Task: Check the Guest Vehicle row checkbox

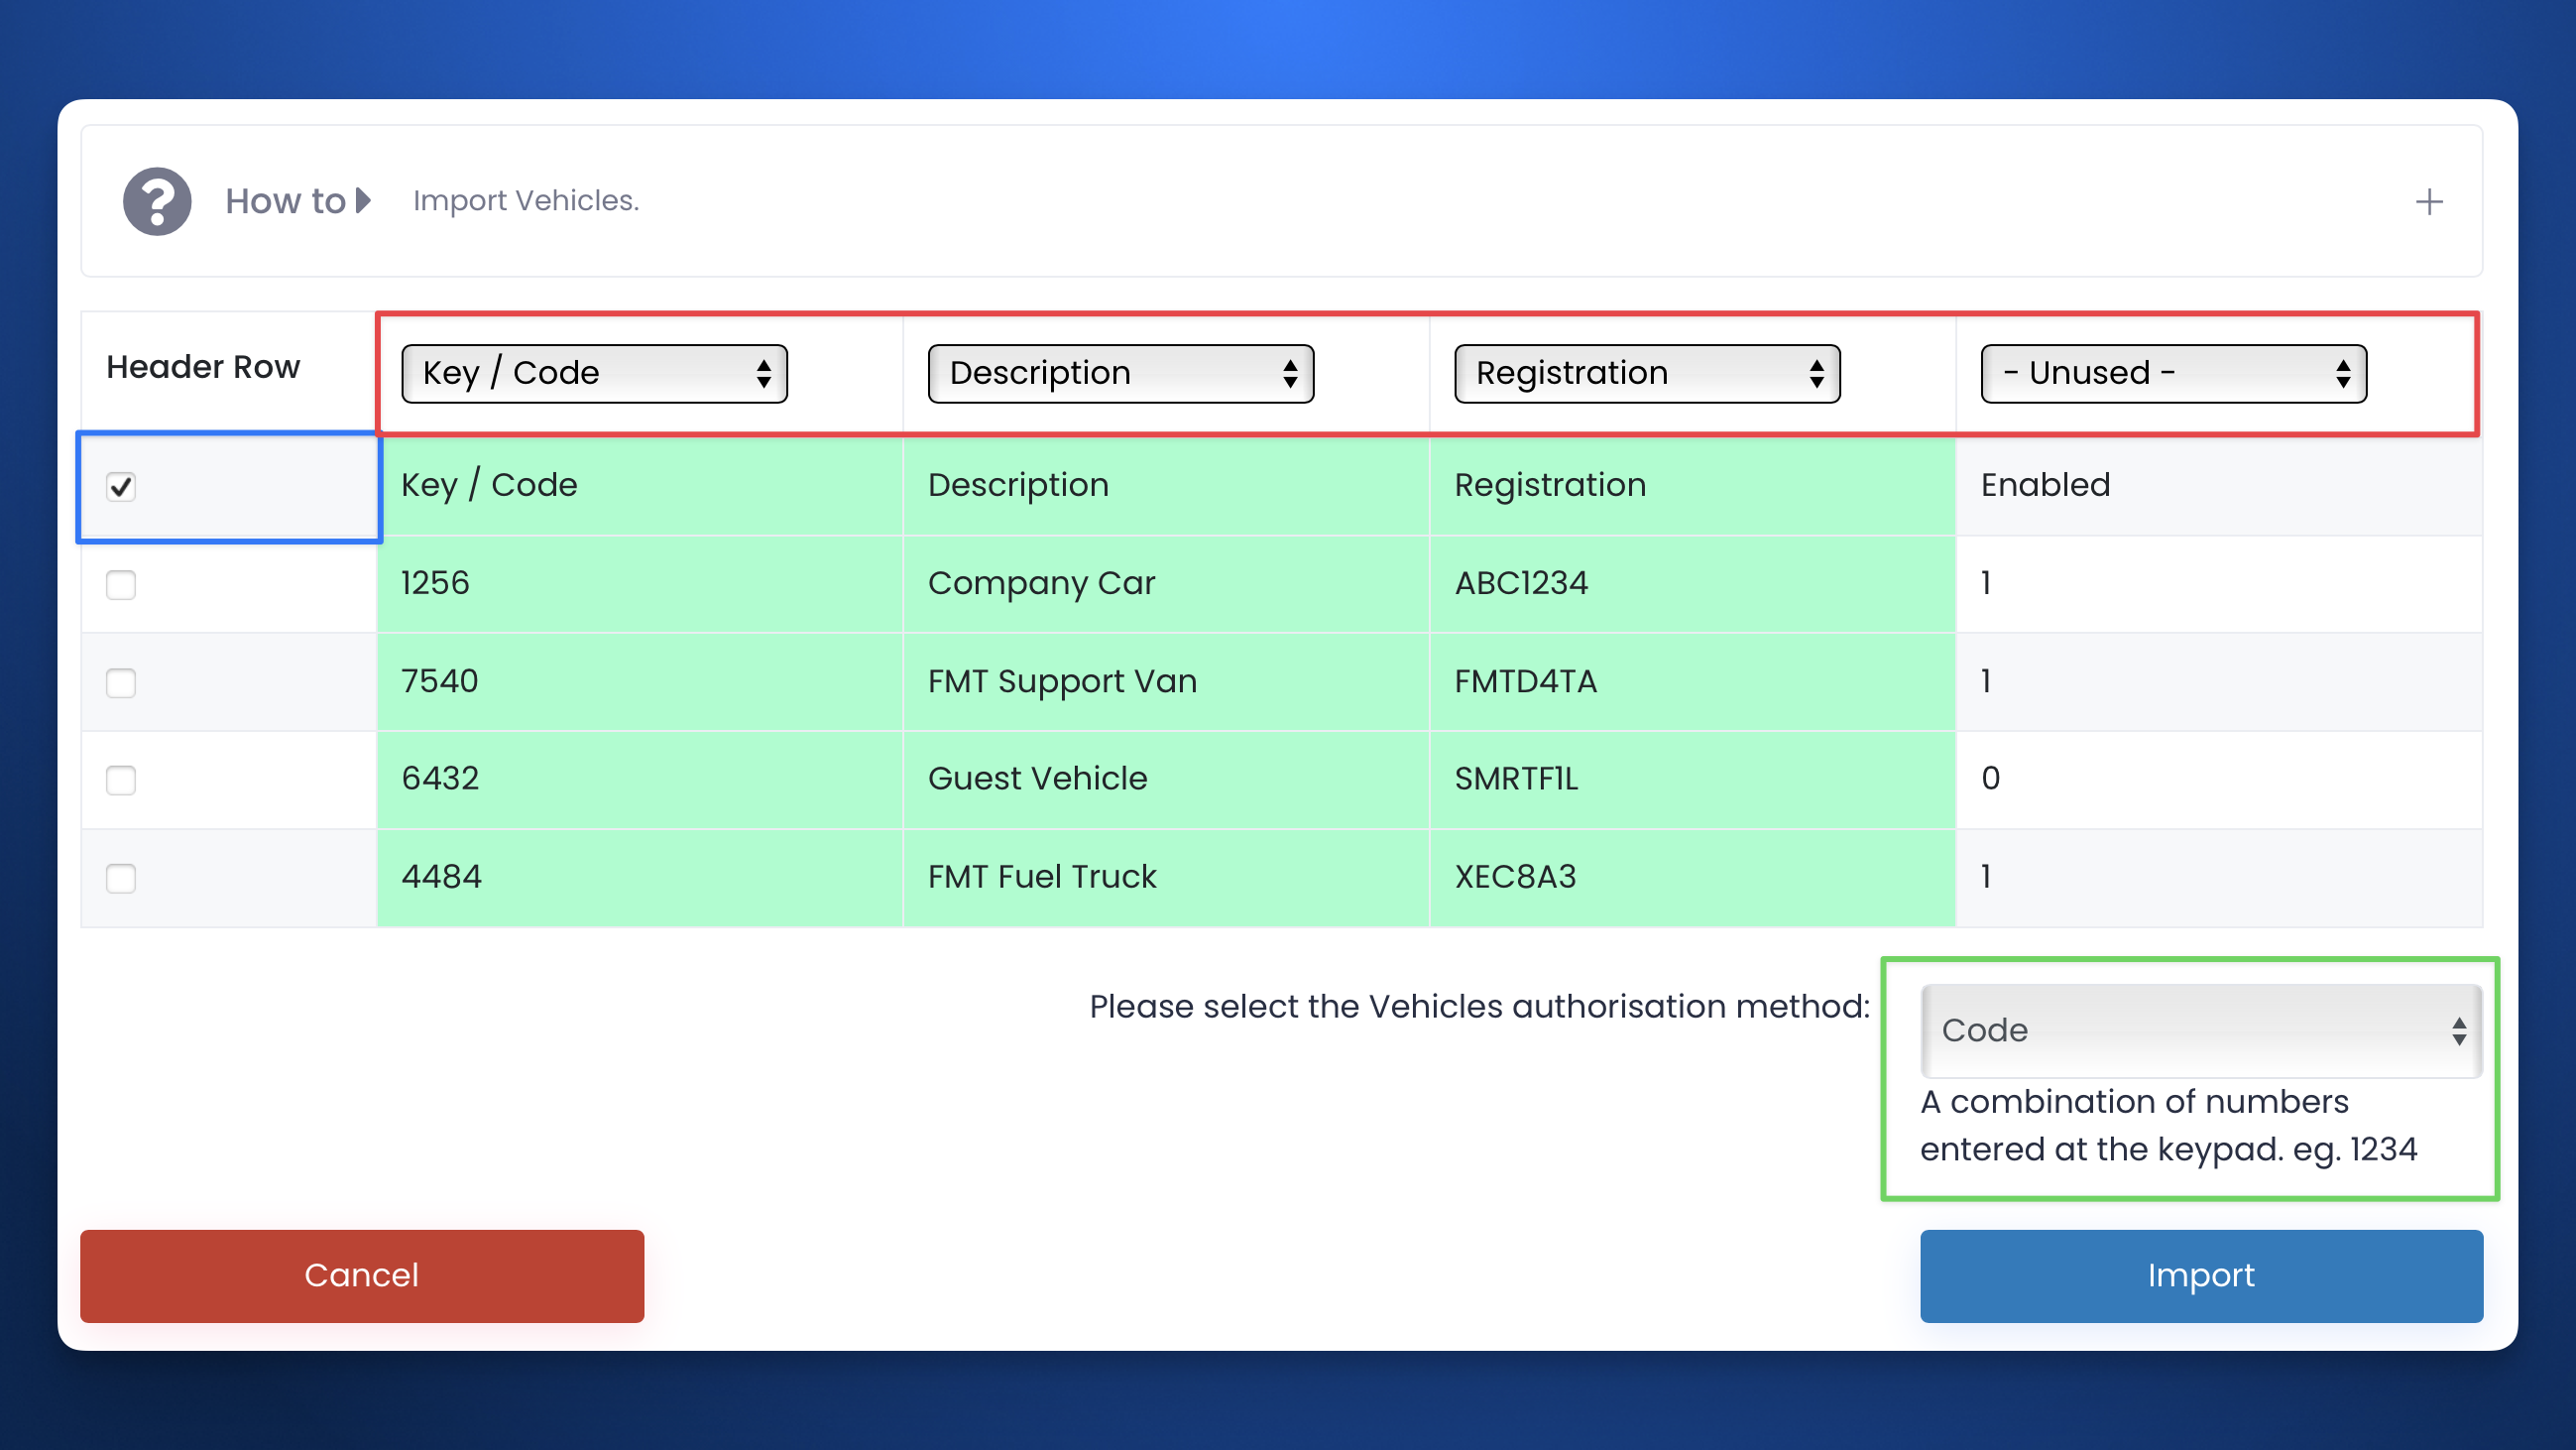Action: pyautogui.click(x=121, y=779)
